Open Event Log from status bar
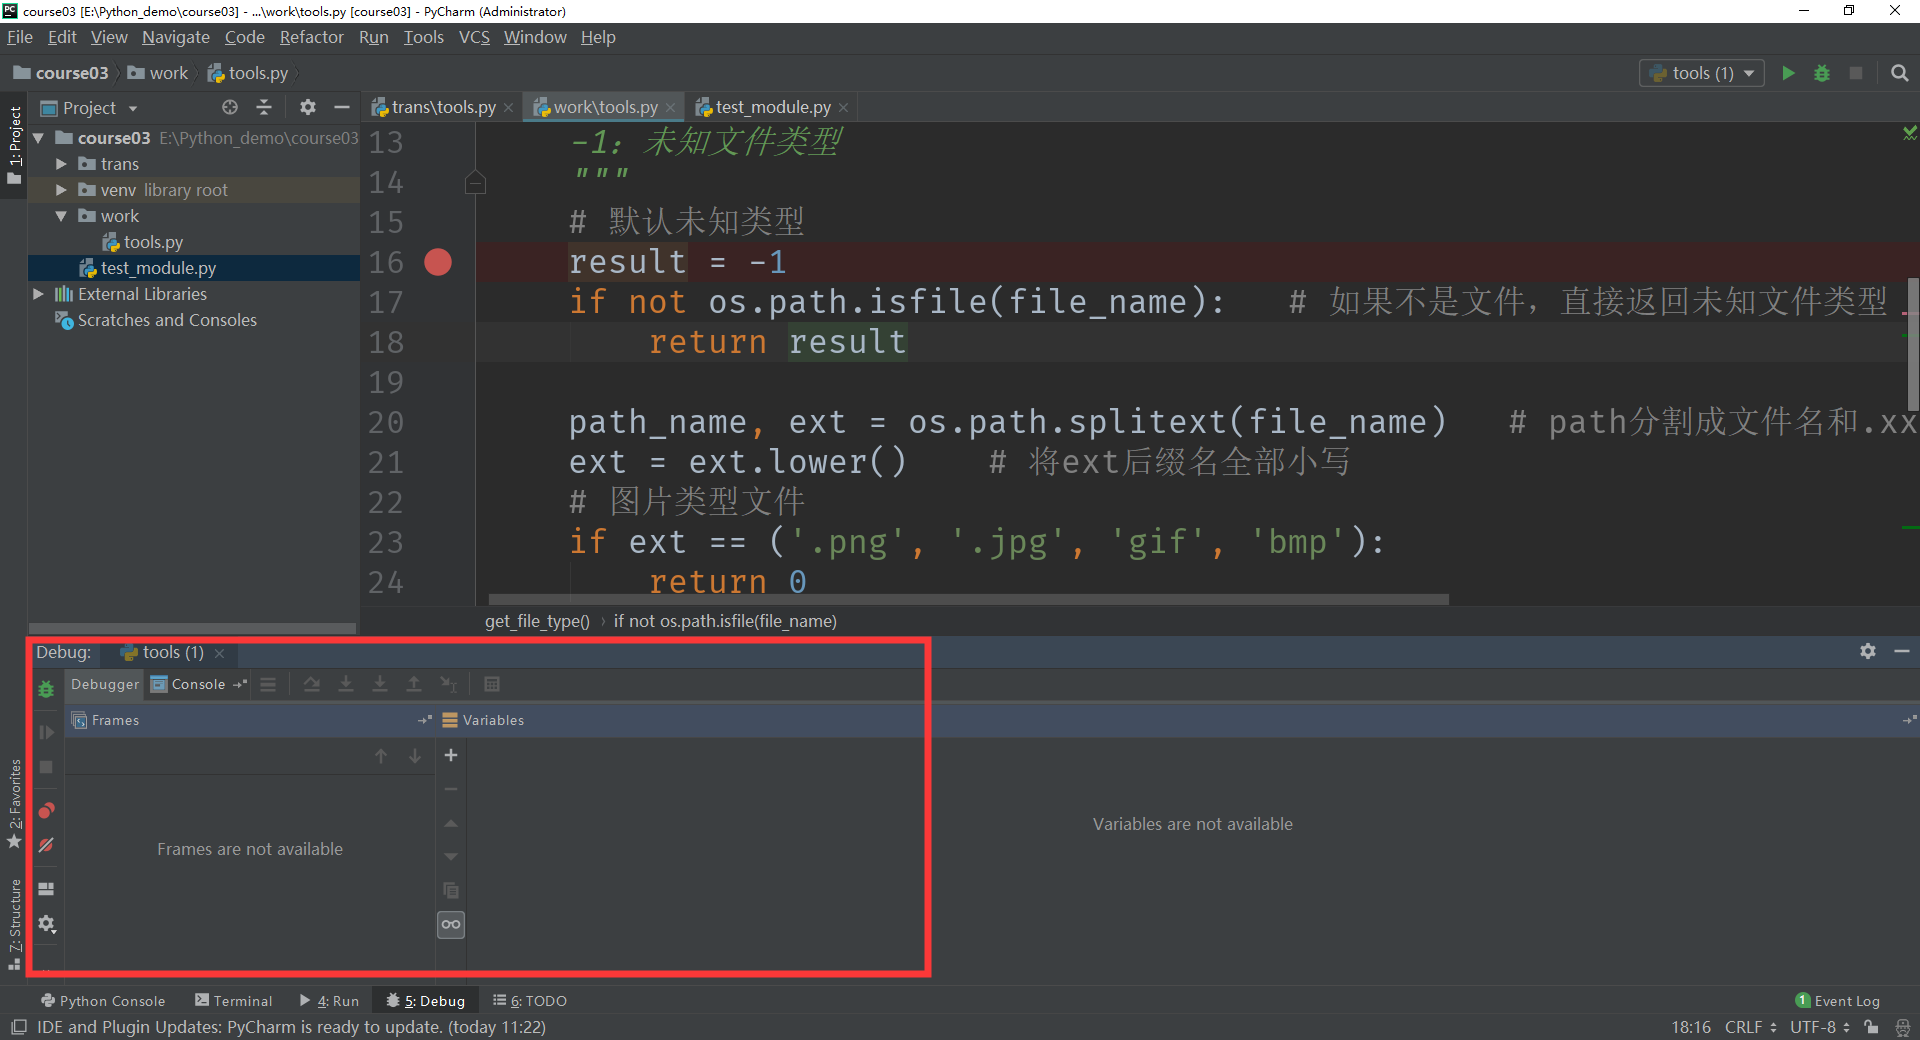The width and height of the screenshot is (1920, 1040). (x=1838, y=1001)
